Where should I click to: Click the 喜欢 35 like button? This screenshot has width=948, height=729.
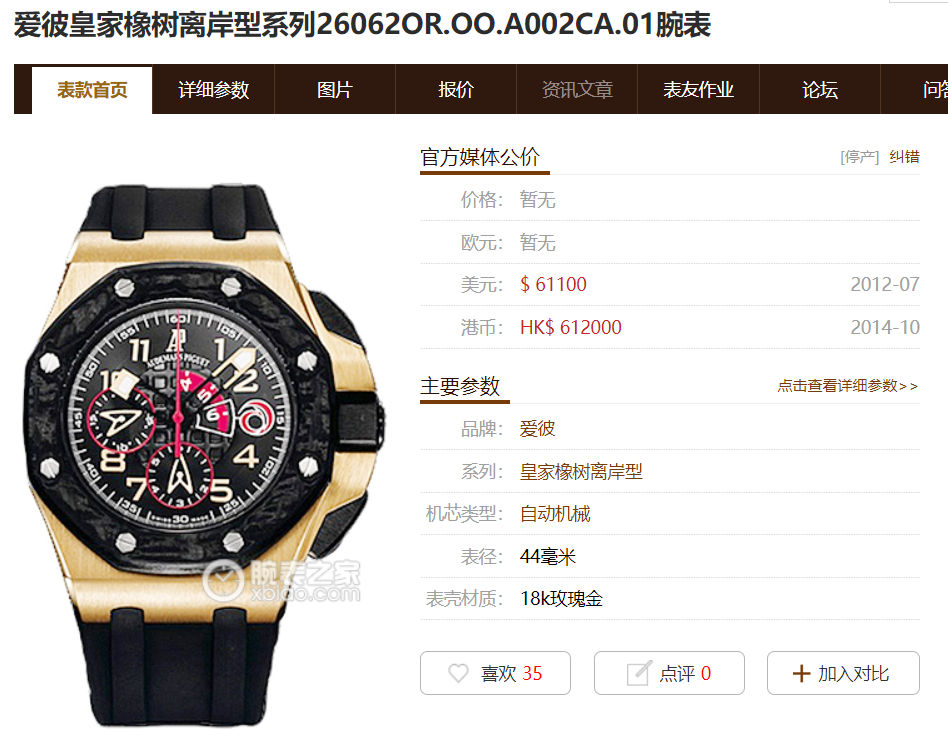pyautogui.click(x=495, y=673)
